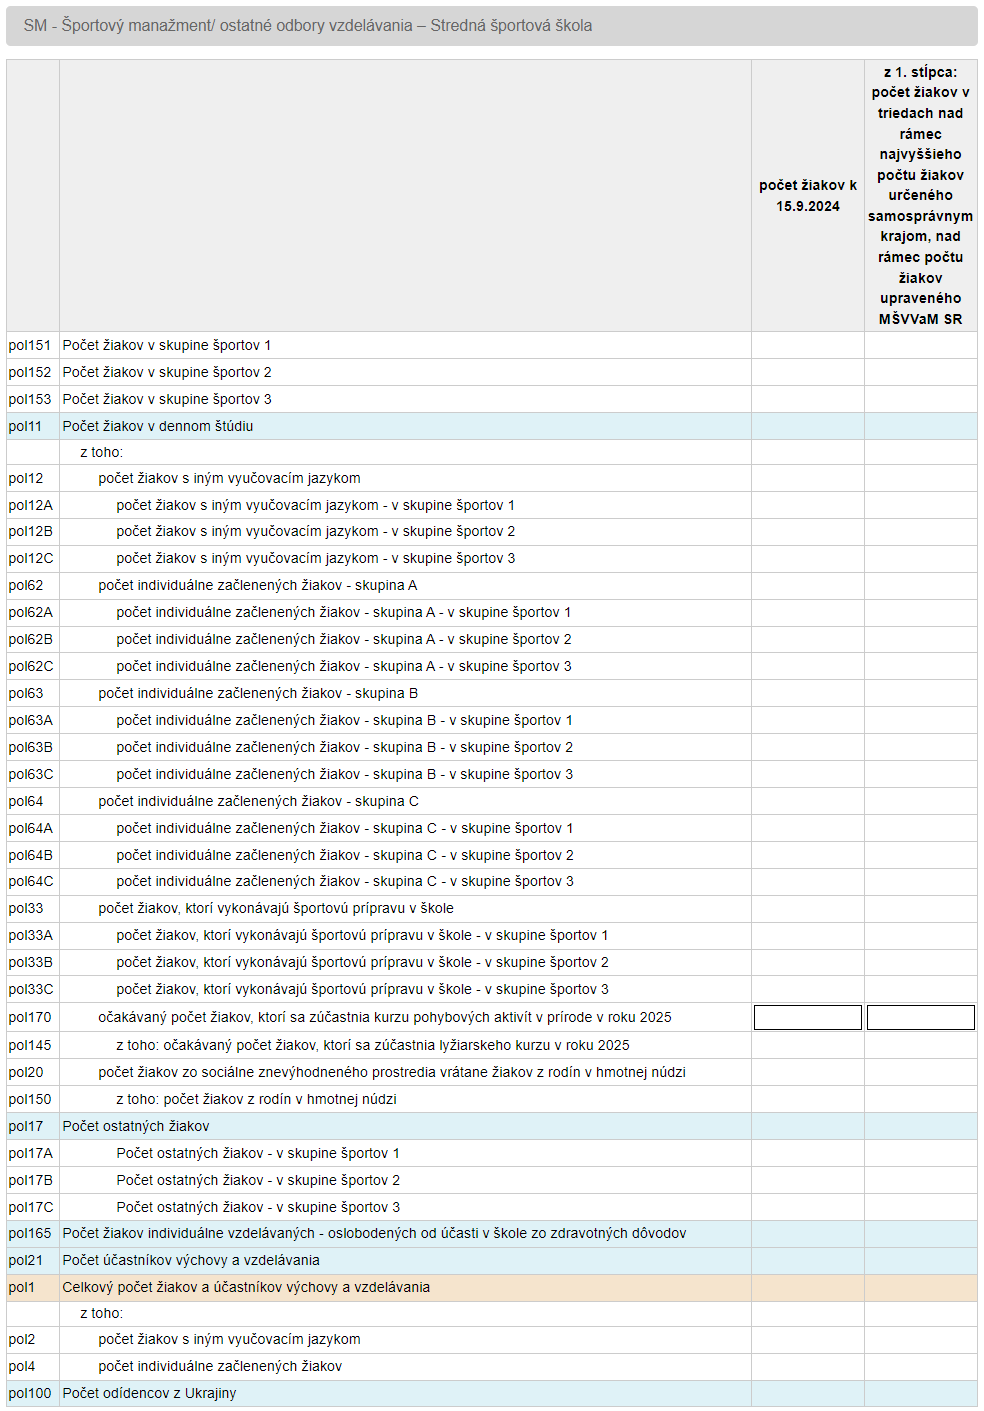Screen dimensions: 984x1411
Task: Click the pol170 student count input field
Action: coord(807,1017)
